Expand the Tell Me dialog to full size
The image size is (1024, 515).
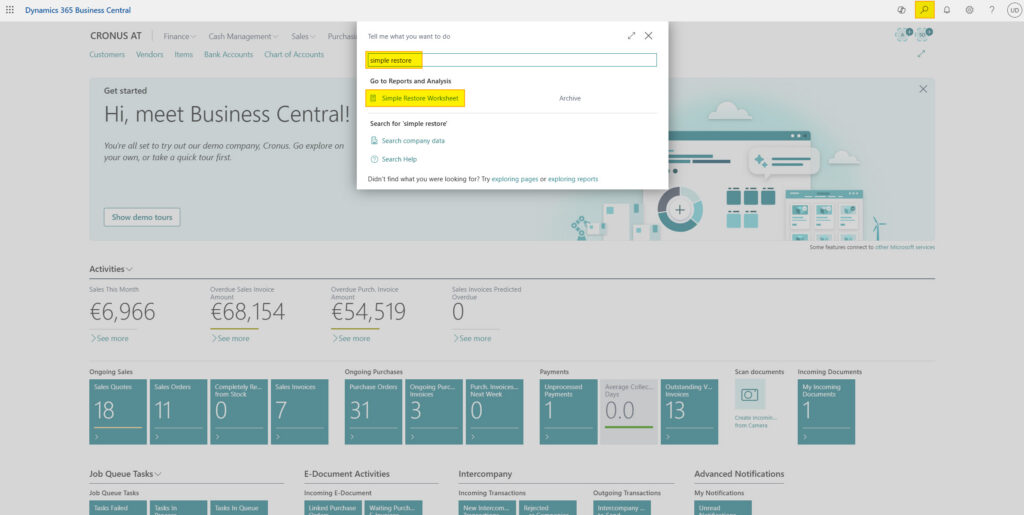[631, 35]
